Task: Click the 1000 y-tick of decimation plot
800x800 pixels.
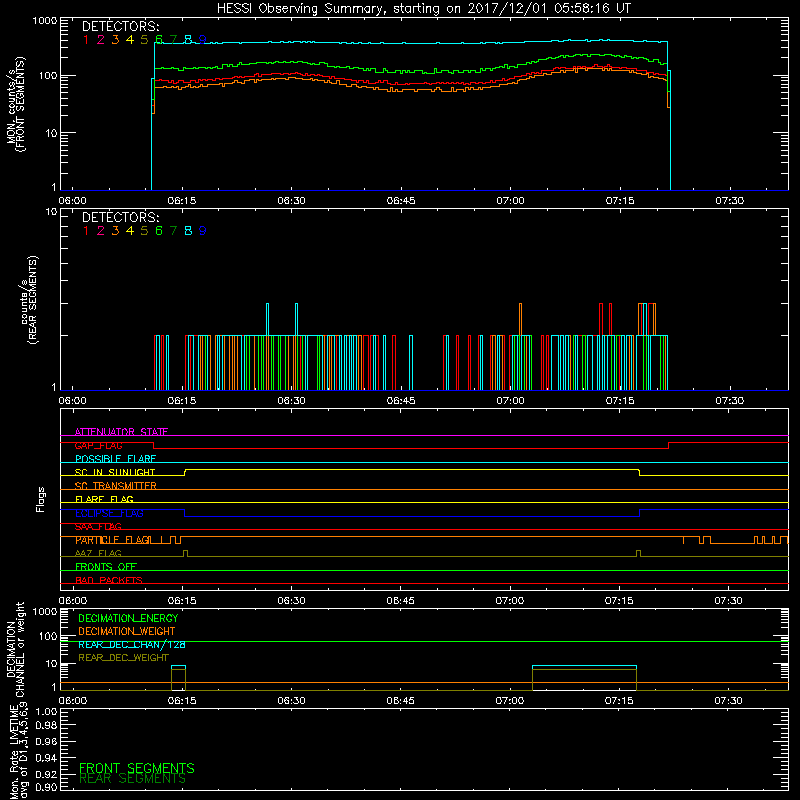Action: tap(45, 611)
